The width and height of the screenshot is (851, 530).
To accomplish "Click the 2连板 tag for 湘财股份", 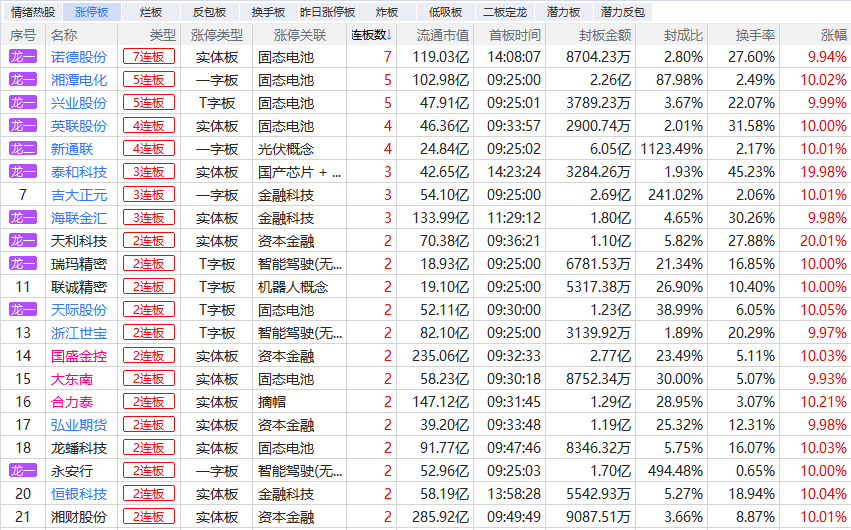I will click(x=149, y=517).
